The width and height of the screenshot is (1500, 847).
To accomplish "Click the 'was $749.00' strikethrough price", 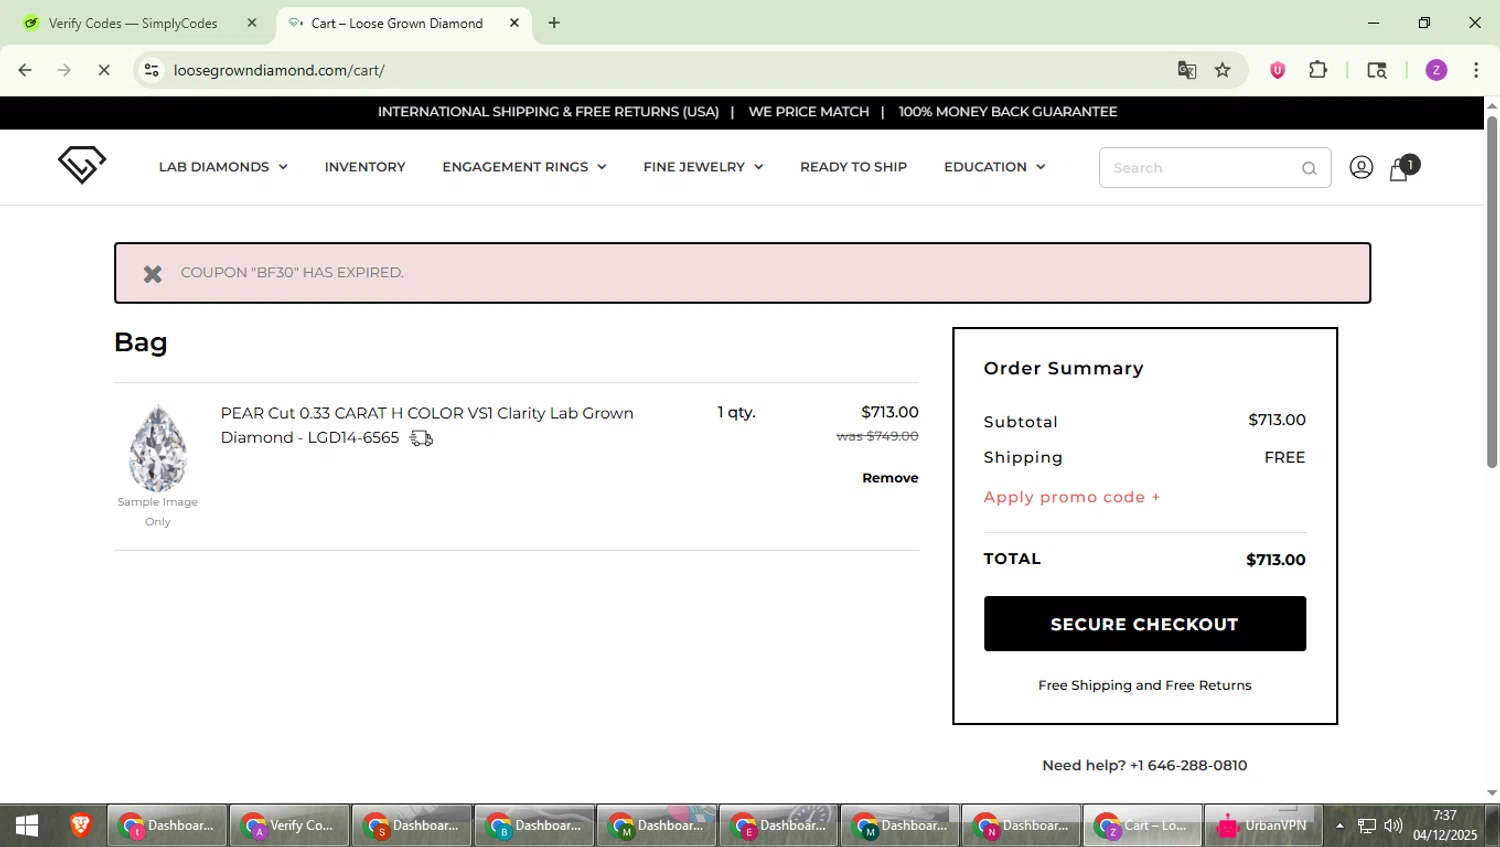I will click(x=877, y=436).
